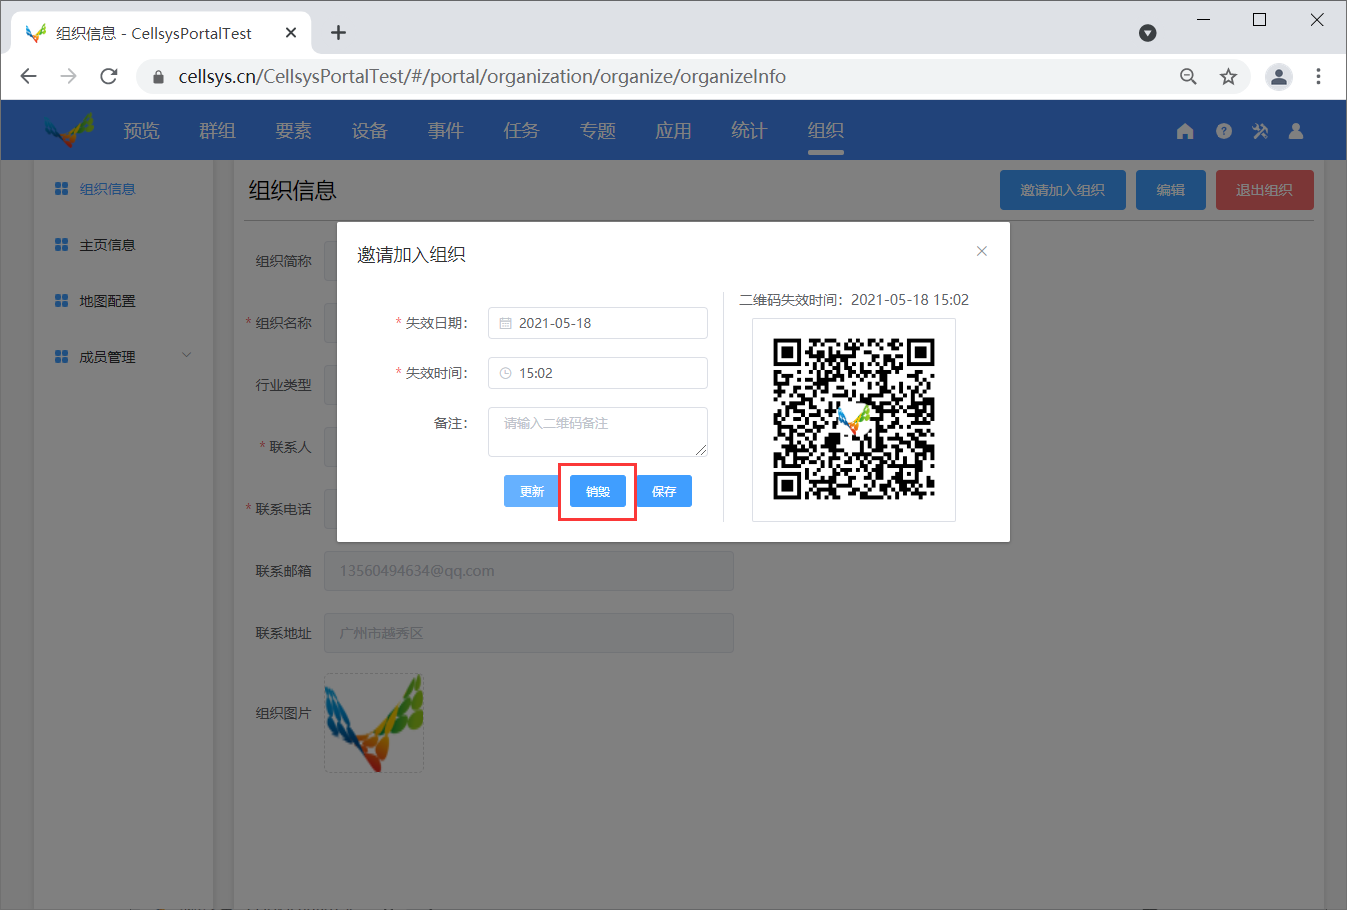Click the 组织图片 logo thumbnail
1347x910 pixels.
pyautogui.click(x=374, y=722)
